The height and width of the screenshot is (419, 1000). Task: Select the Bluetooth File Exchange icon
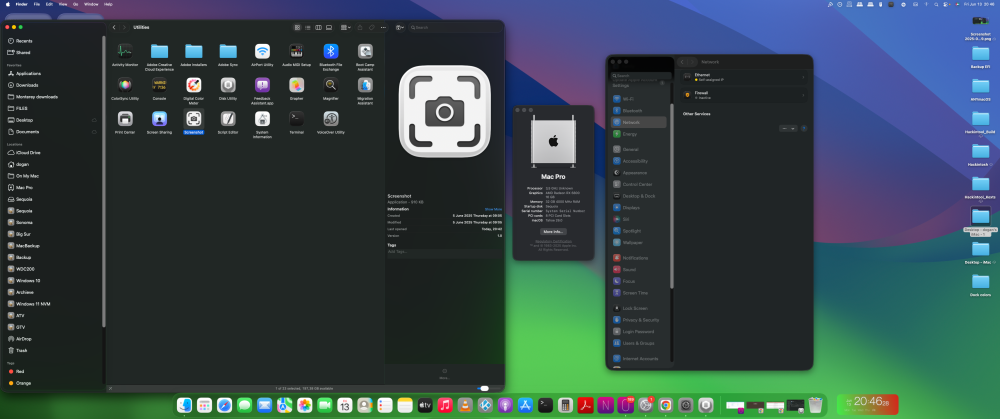(330, 51)
